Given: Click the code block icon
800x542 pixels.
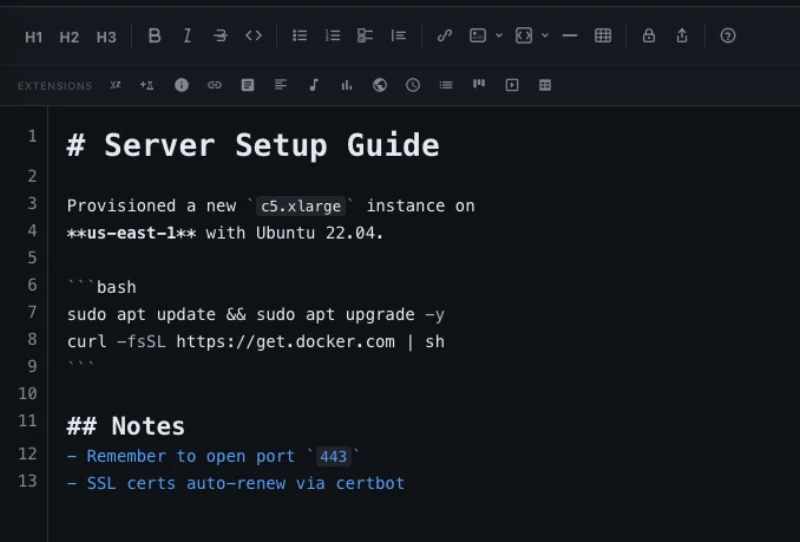Looking at the screenshot, I should click(524, 36).
